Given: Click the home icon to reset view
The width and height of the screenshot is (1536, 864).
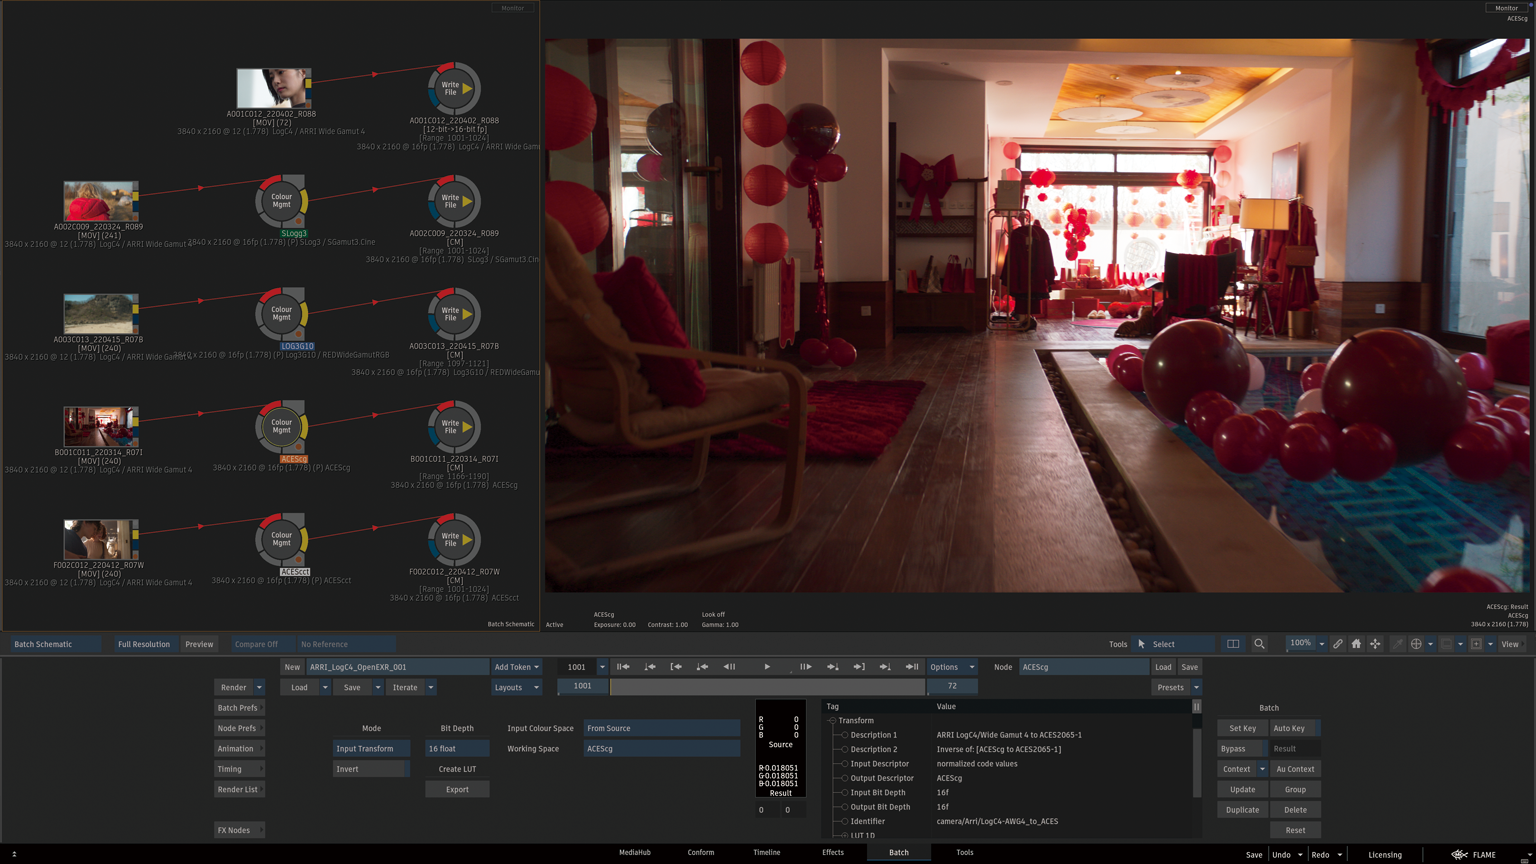Looking at the screenshot, I should click(x=1356, y=644).
